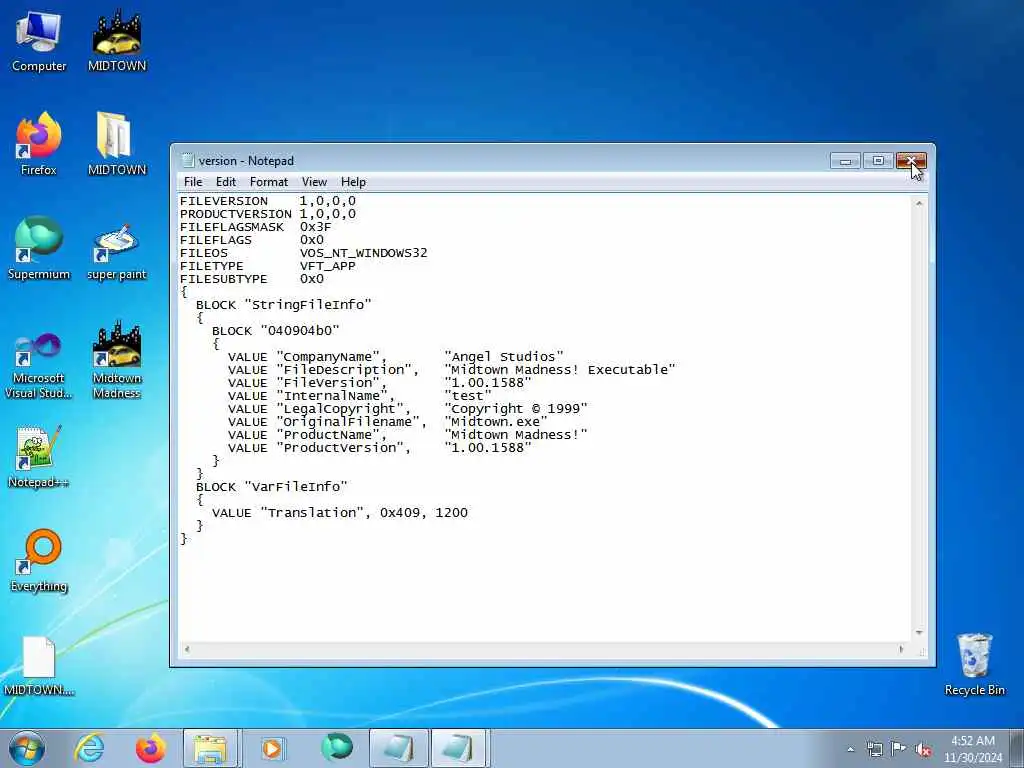
Task: Click the vertical scrollbar up arrow
Action: point(919,204)
